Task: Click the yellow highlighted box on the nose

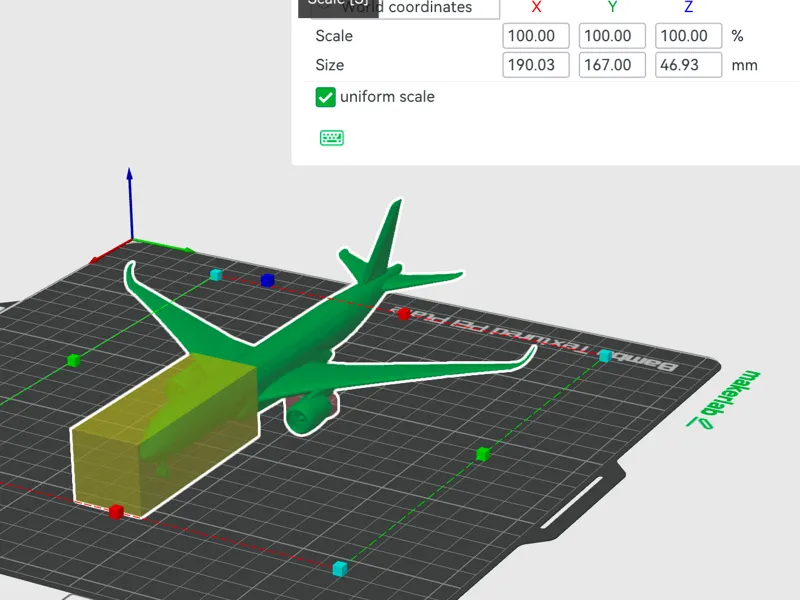Action: pyautogui.click(x=163, y=434)
